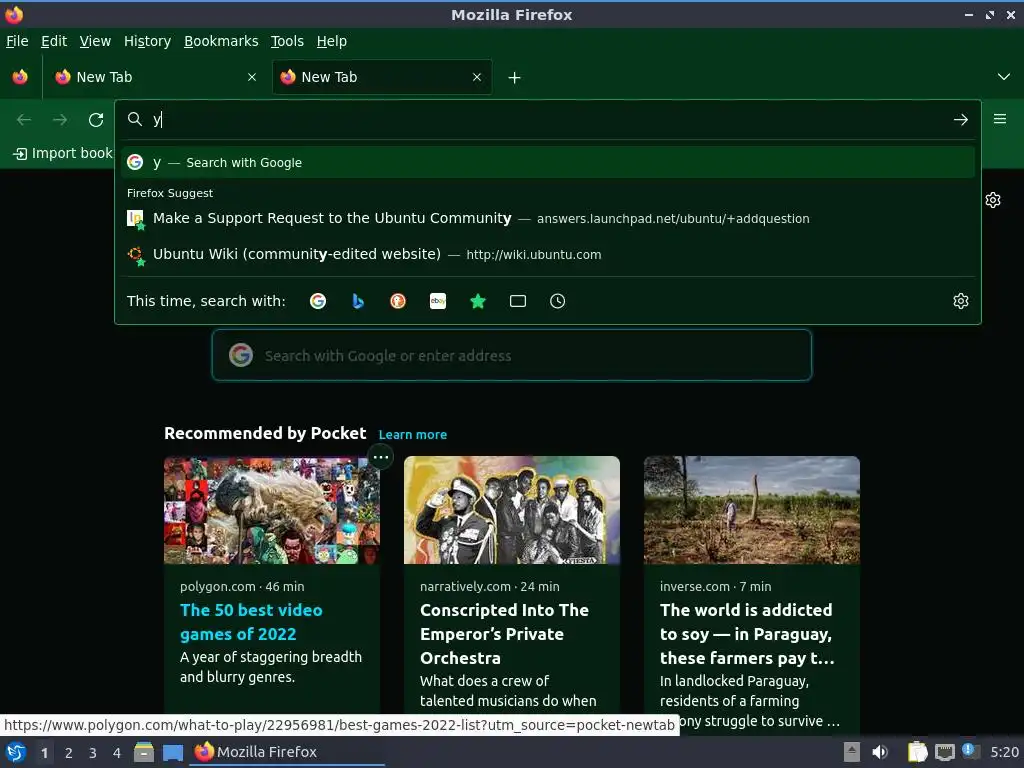1024x768 pixels.
Task: Focus the address bar text field
Action: 549,120
